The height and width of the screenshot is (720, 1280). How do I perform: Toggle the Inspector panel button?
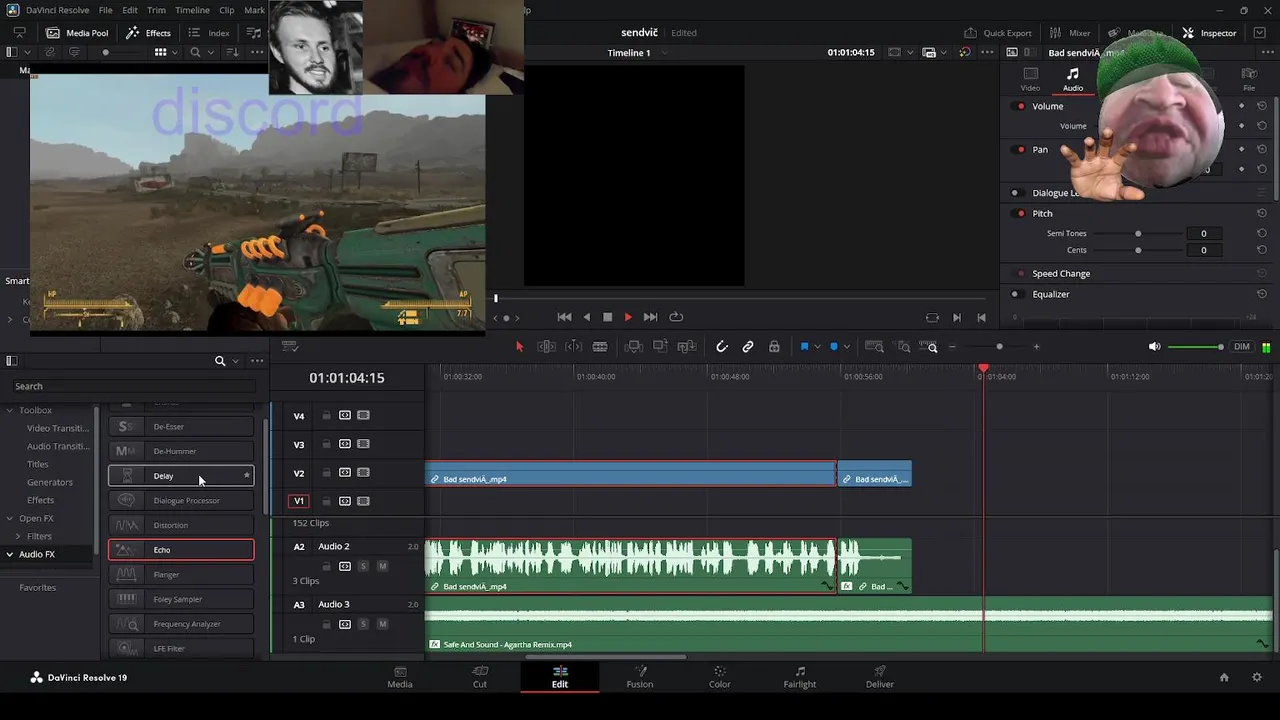point(1209,33)
